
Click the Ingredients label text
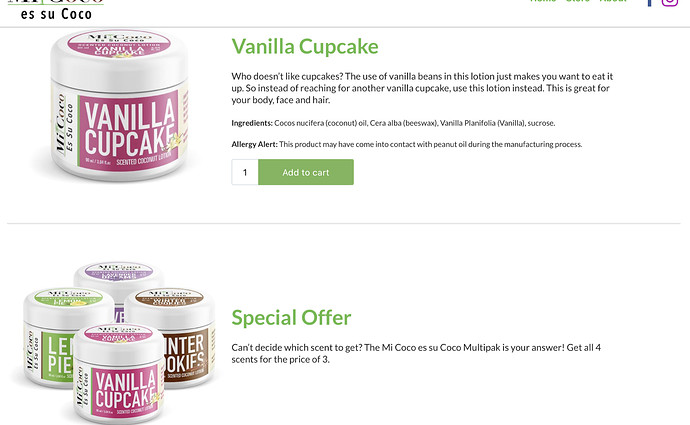(x=252, y=123)
